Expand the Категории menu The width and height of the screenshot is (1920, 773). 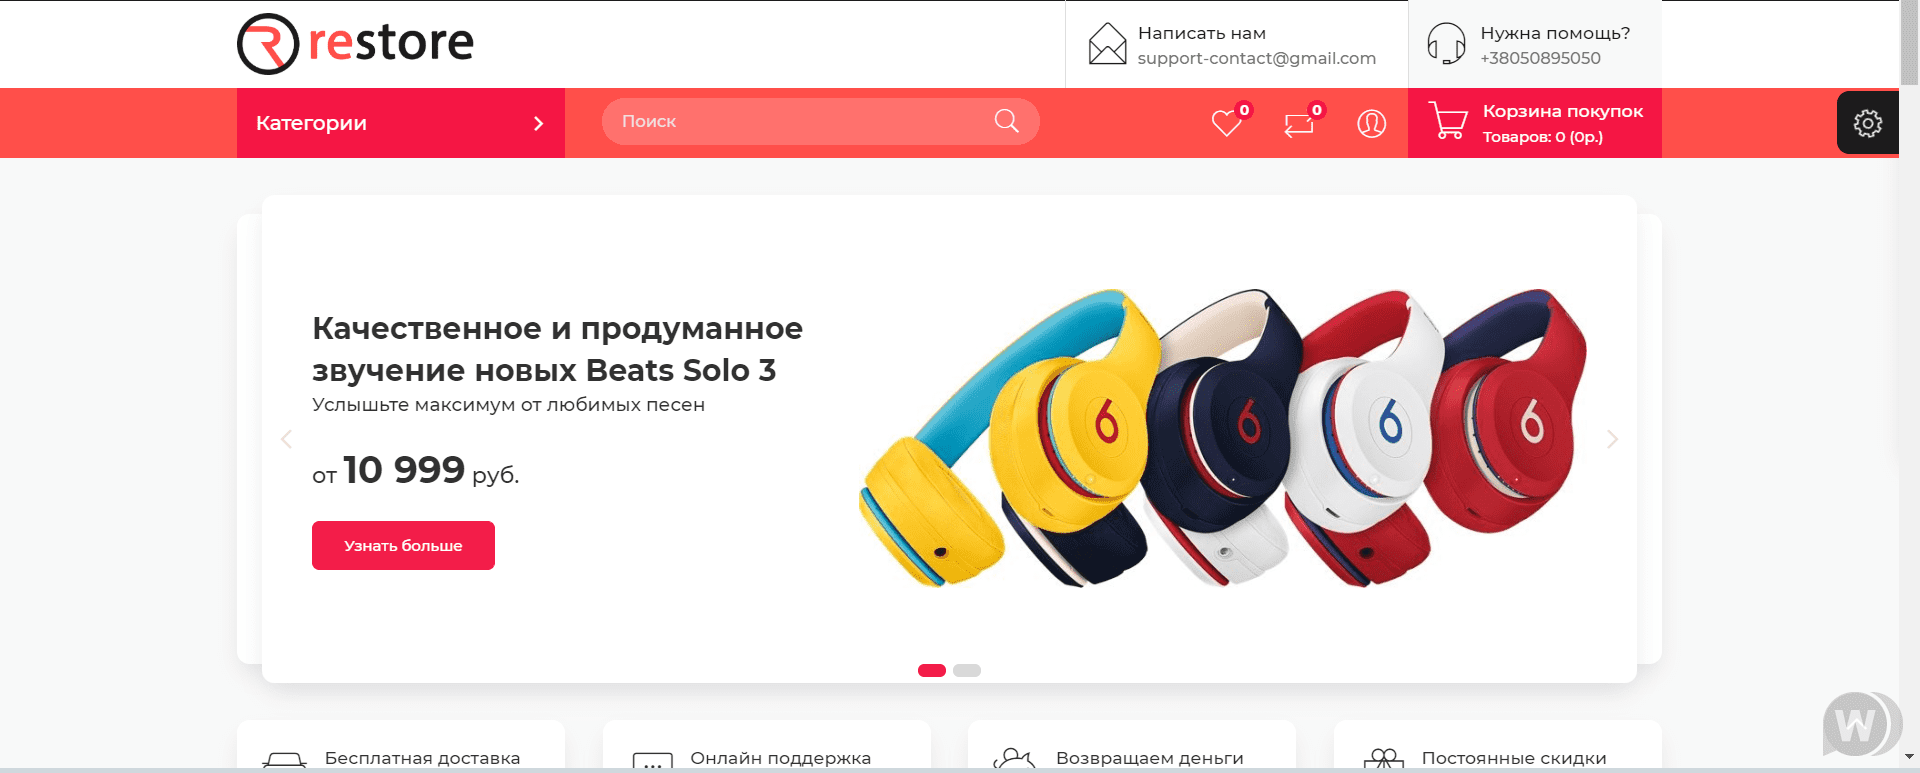click(401, 123)
